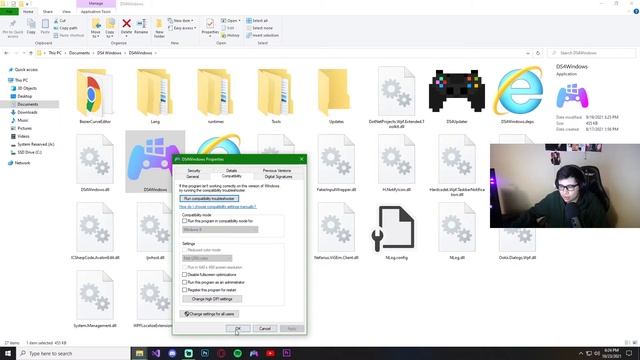Image resolution: width=640 pixels, height=360 pixels.
Task: Select the System.Management.dll file
Action: [95, 300]
